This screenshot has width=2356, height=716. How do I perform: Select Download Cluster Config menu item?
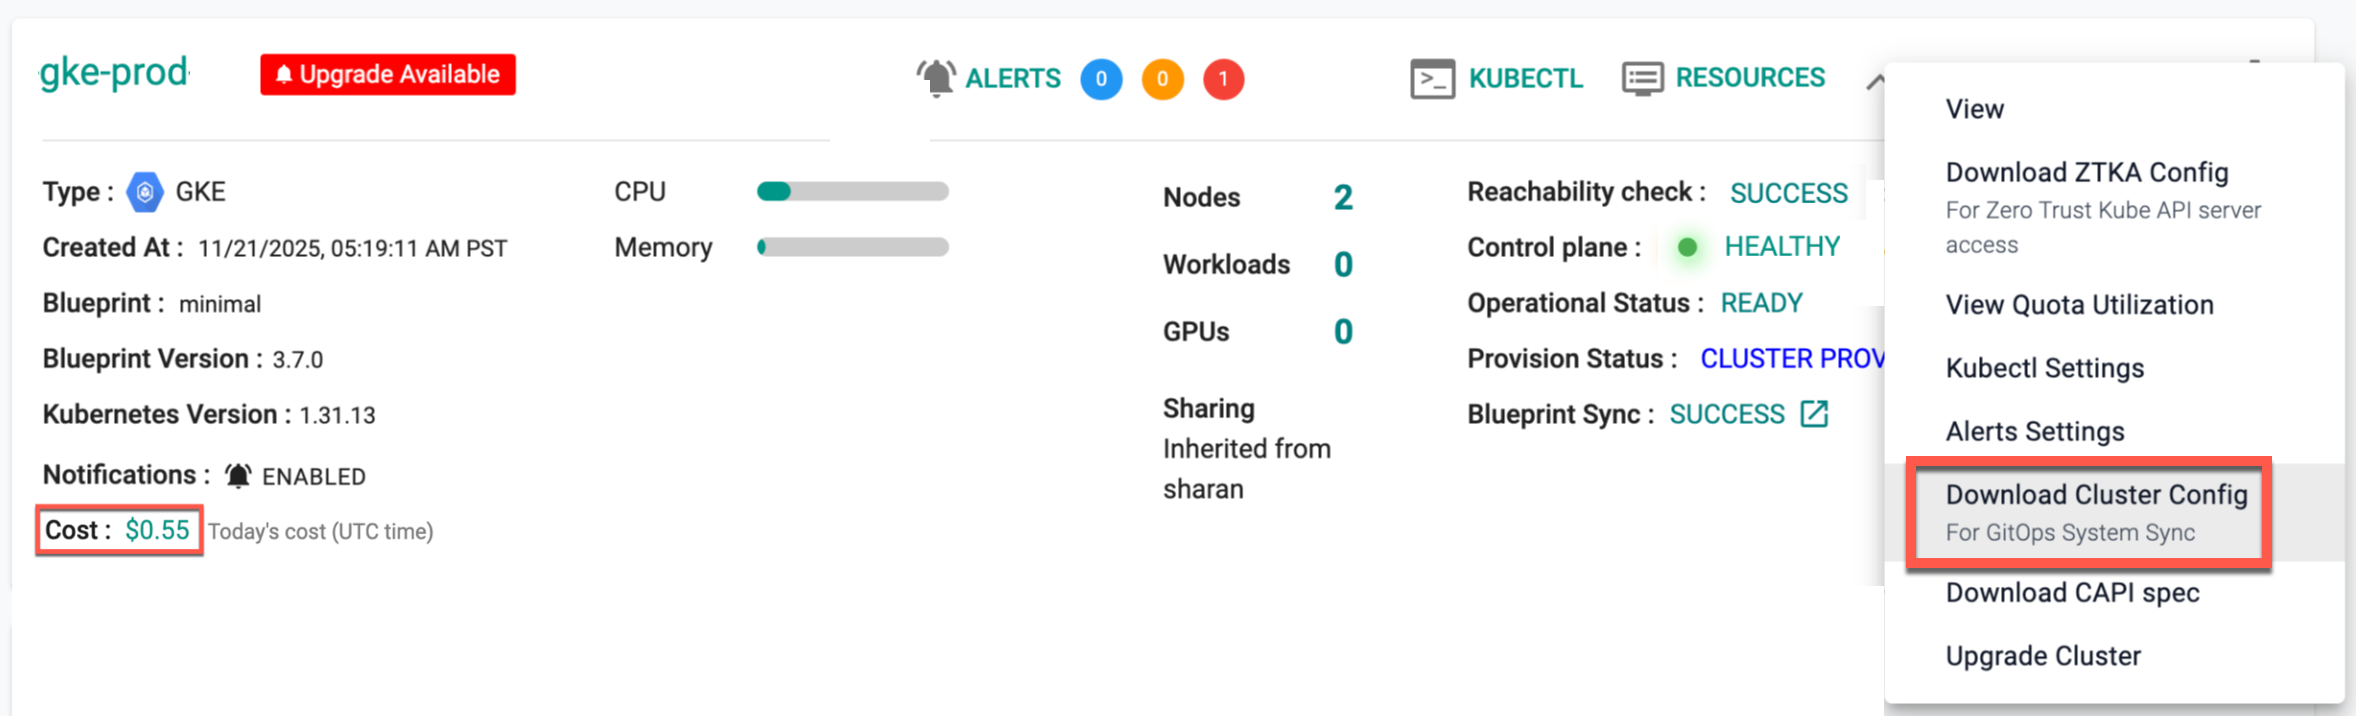tap(2095, 495)
